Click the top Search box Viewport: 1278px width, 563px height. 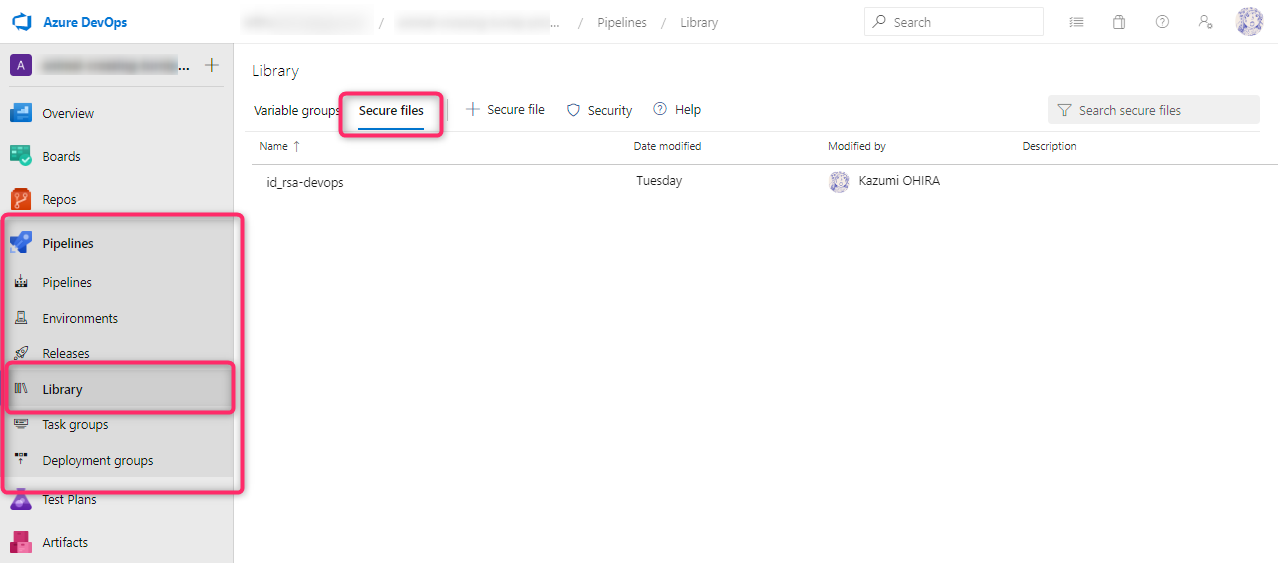953,22
